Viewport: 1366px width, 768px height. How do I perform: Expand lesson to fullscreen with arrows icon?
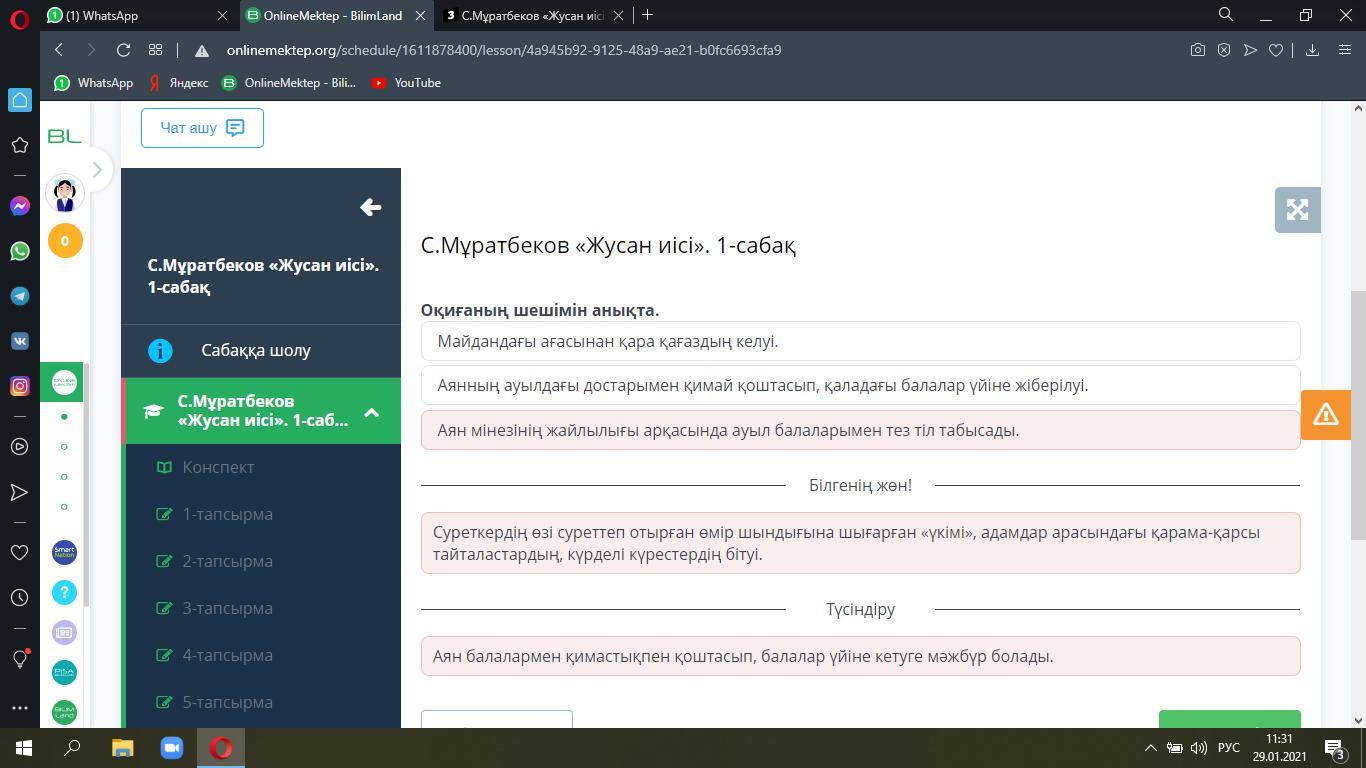pos(1298,210)
